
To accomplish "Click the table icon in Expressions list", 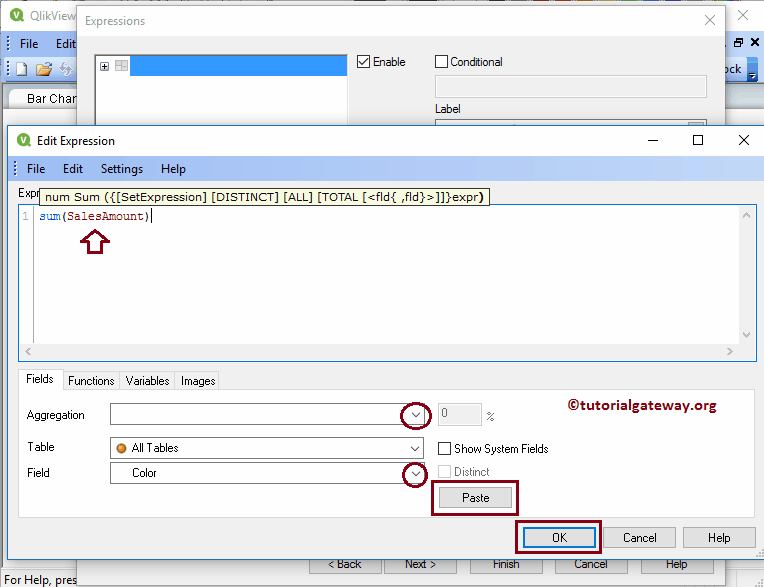I will pos(121,66).
